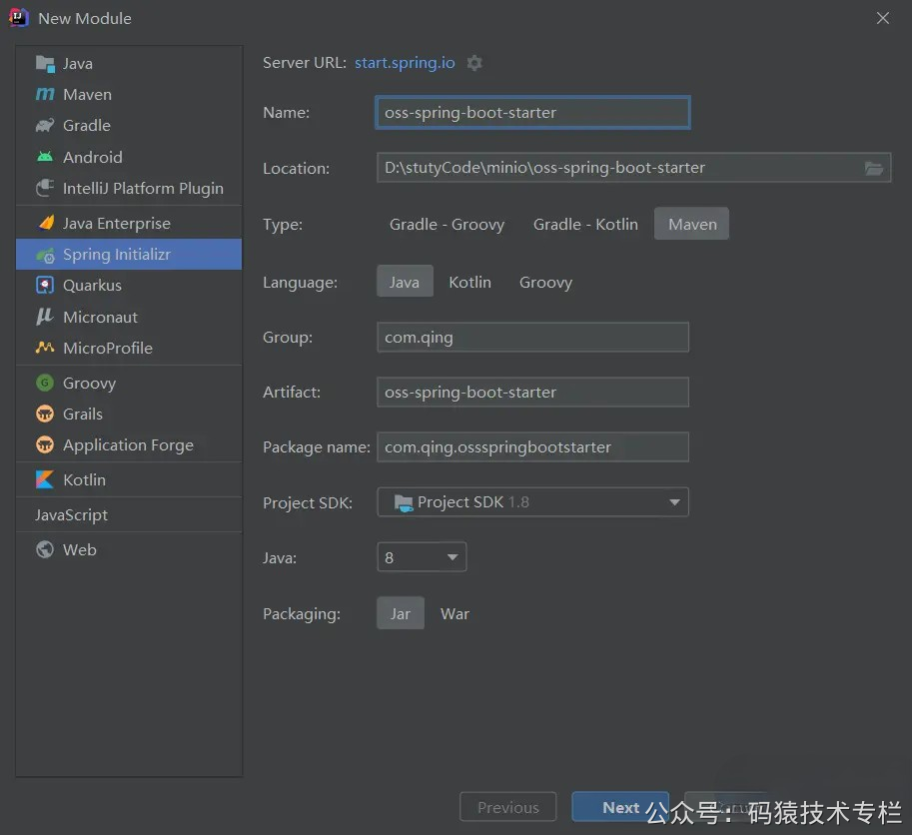Edit the Group field com.qing
Image resolution: width=912 pixels, height=835 pixels.
click(533, 337)
